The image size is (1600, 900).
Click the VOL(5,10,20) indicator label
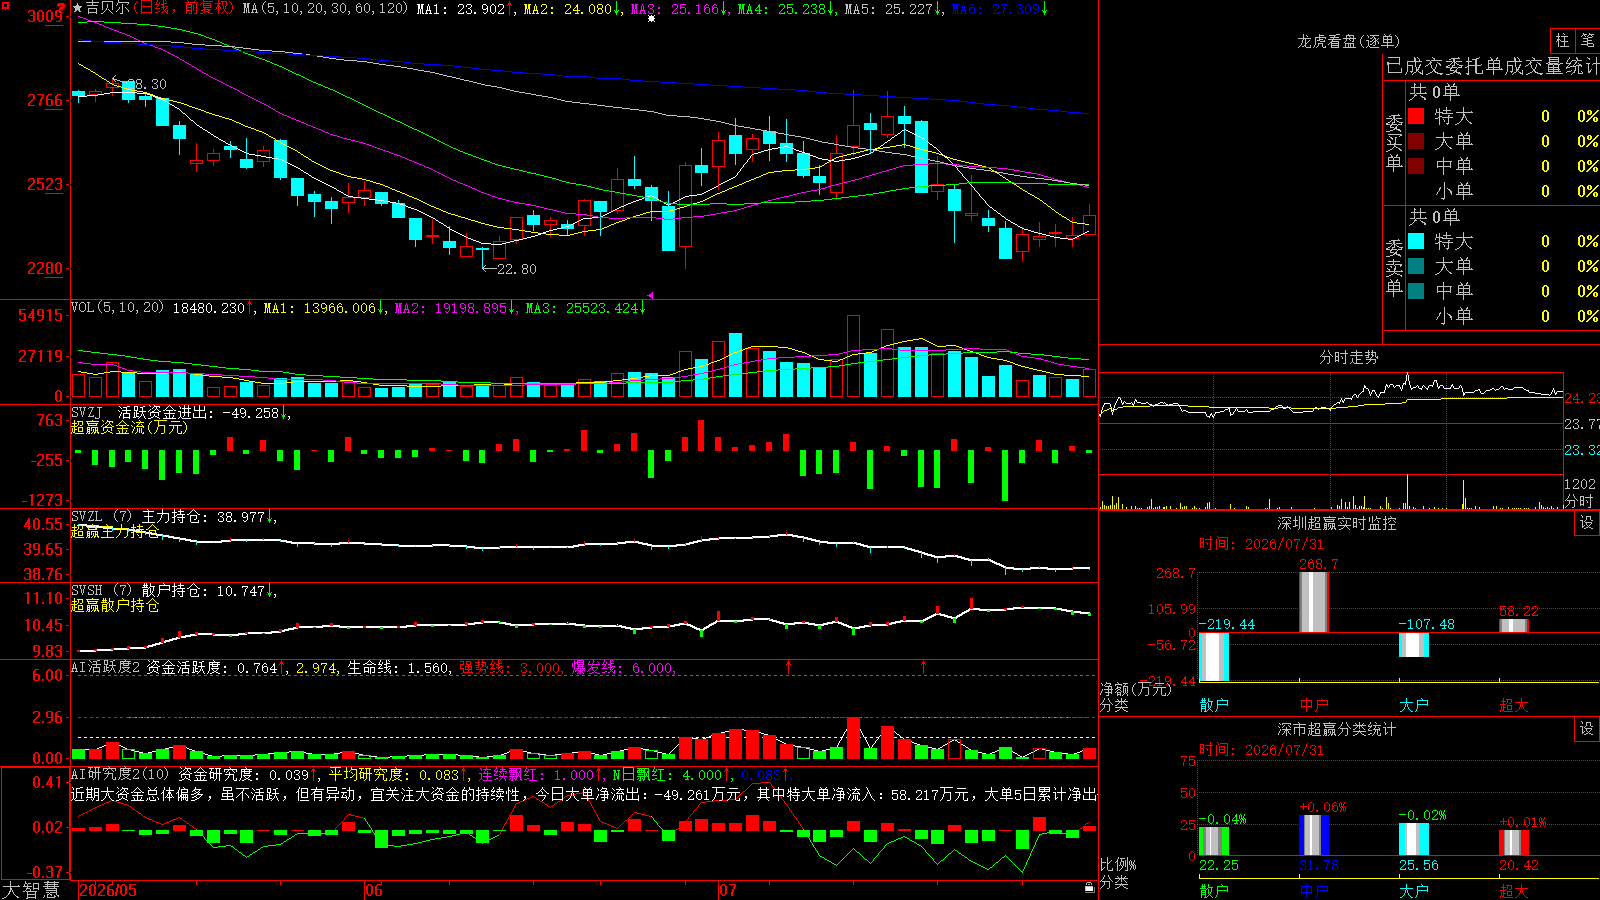coord(117,308)
